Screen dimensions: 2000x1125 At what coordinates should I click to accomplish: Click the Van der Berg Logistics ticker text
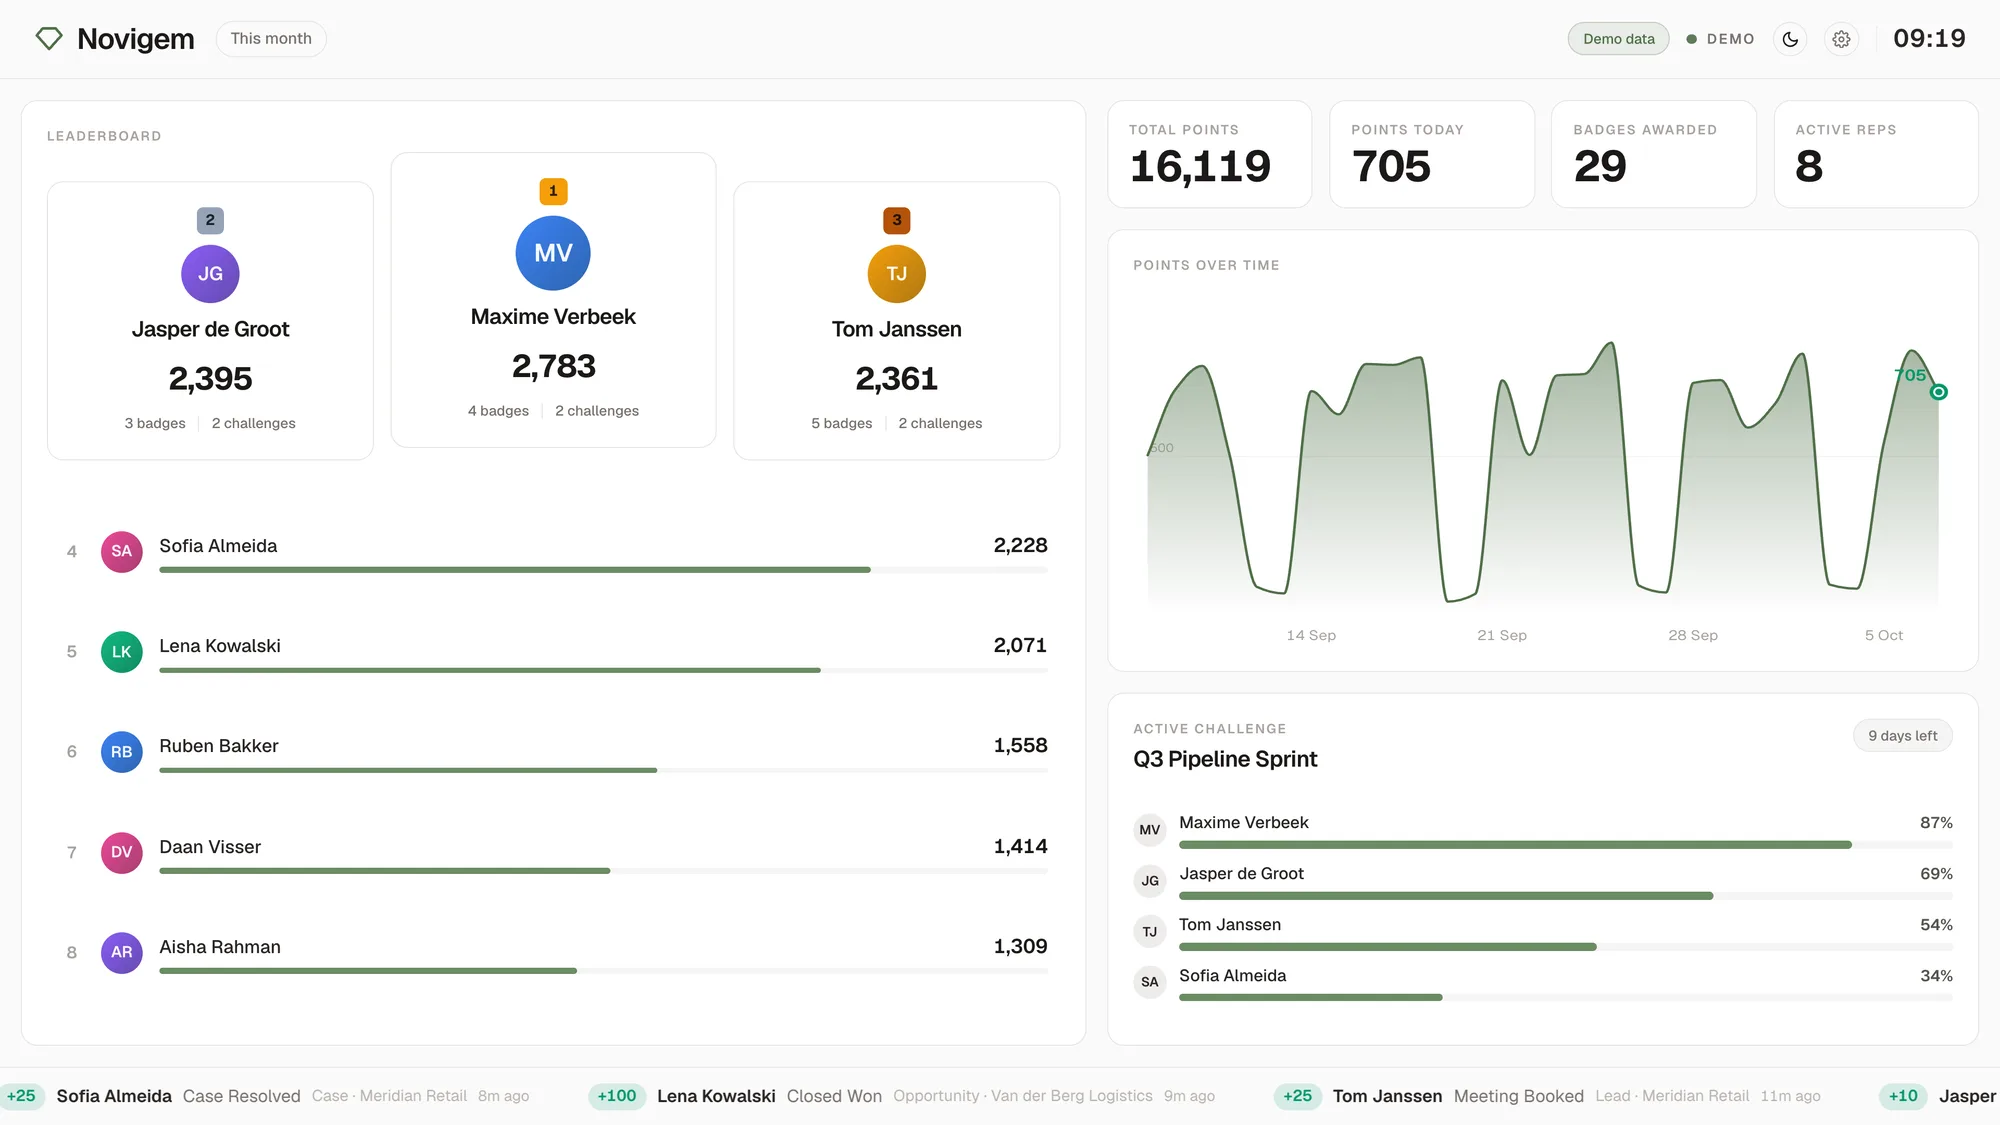pos(1072,1096)
